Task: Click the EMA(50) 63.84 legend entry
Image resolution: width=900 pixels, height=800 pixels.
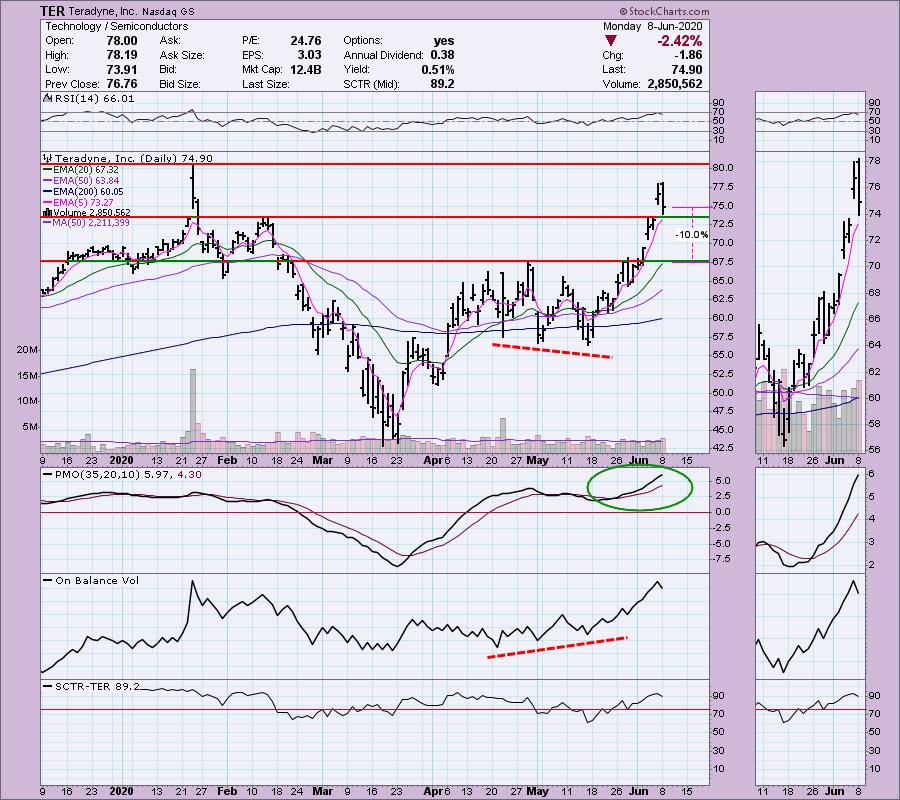Action: pos(86,181)
